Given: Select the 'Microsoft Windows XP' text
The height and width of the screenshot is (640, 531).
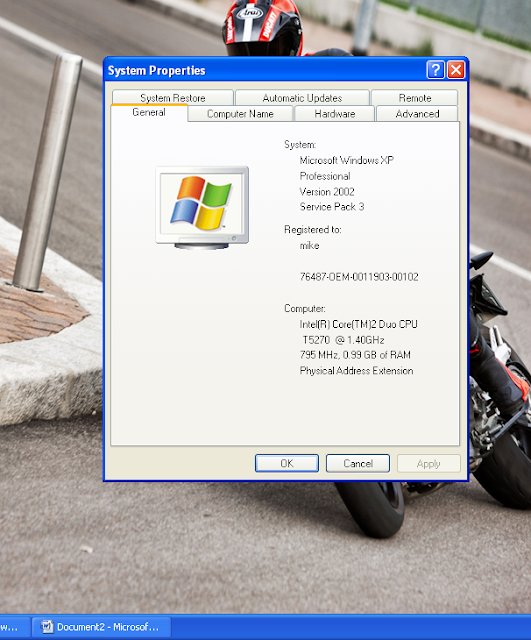Looking at the screenshot, I should pyautogui.click(x=347, y=160).
